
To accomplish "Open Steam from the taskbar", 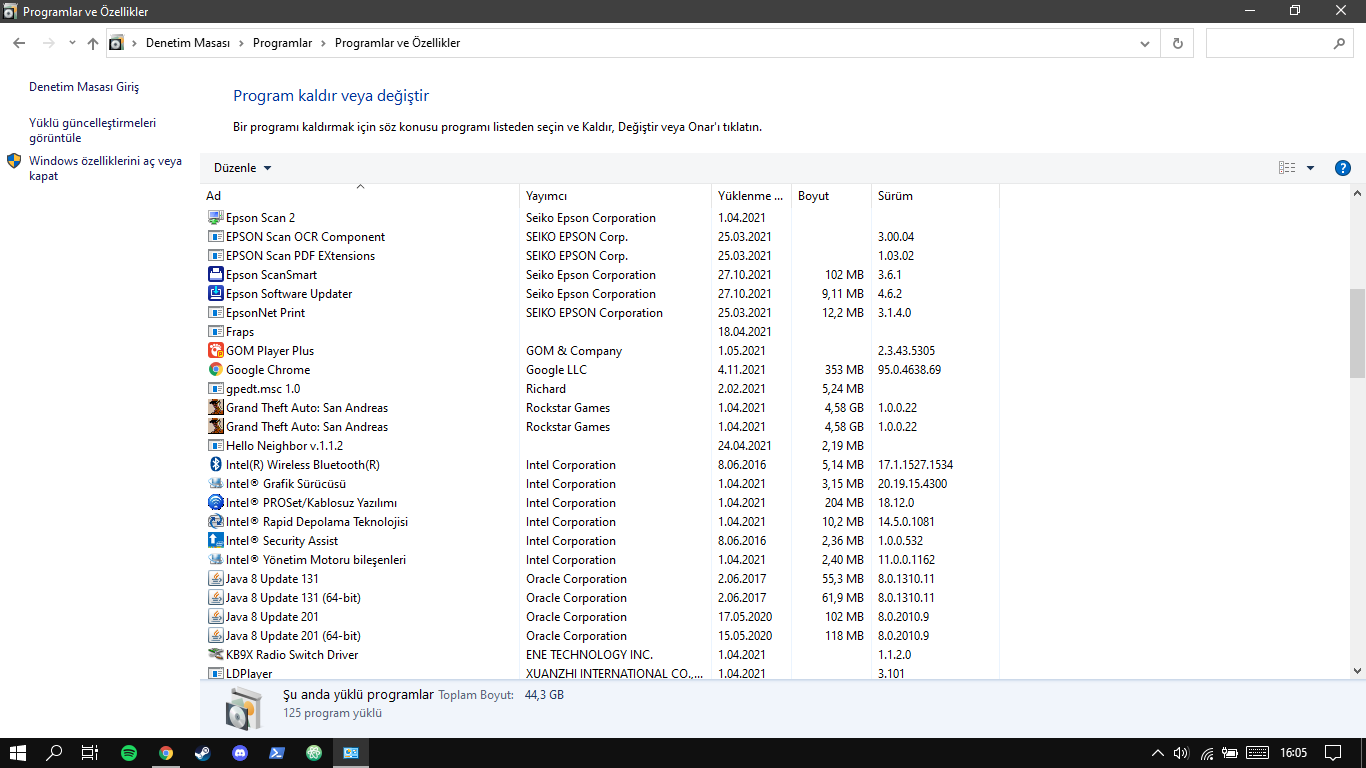I will (203, 753).
